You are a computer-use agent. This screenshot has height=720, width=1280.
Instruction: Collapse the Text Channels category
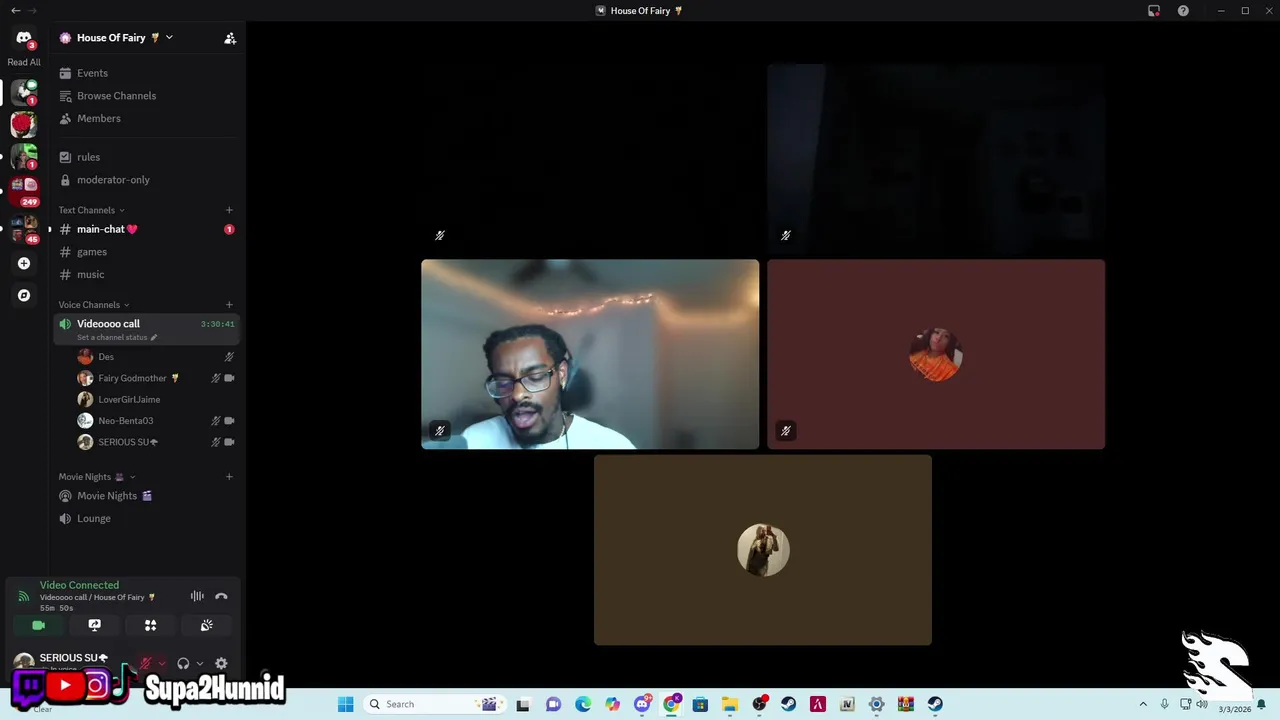[x=91, y=210]
